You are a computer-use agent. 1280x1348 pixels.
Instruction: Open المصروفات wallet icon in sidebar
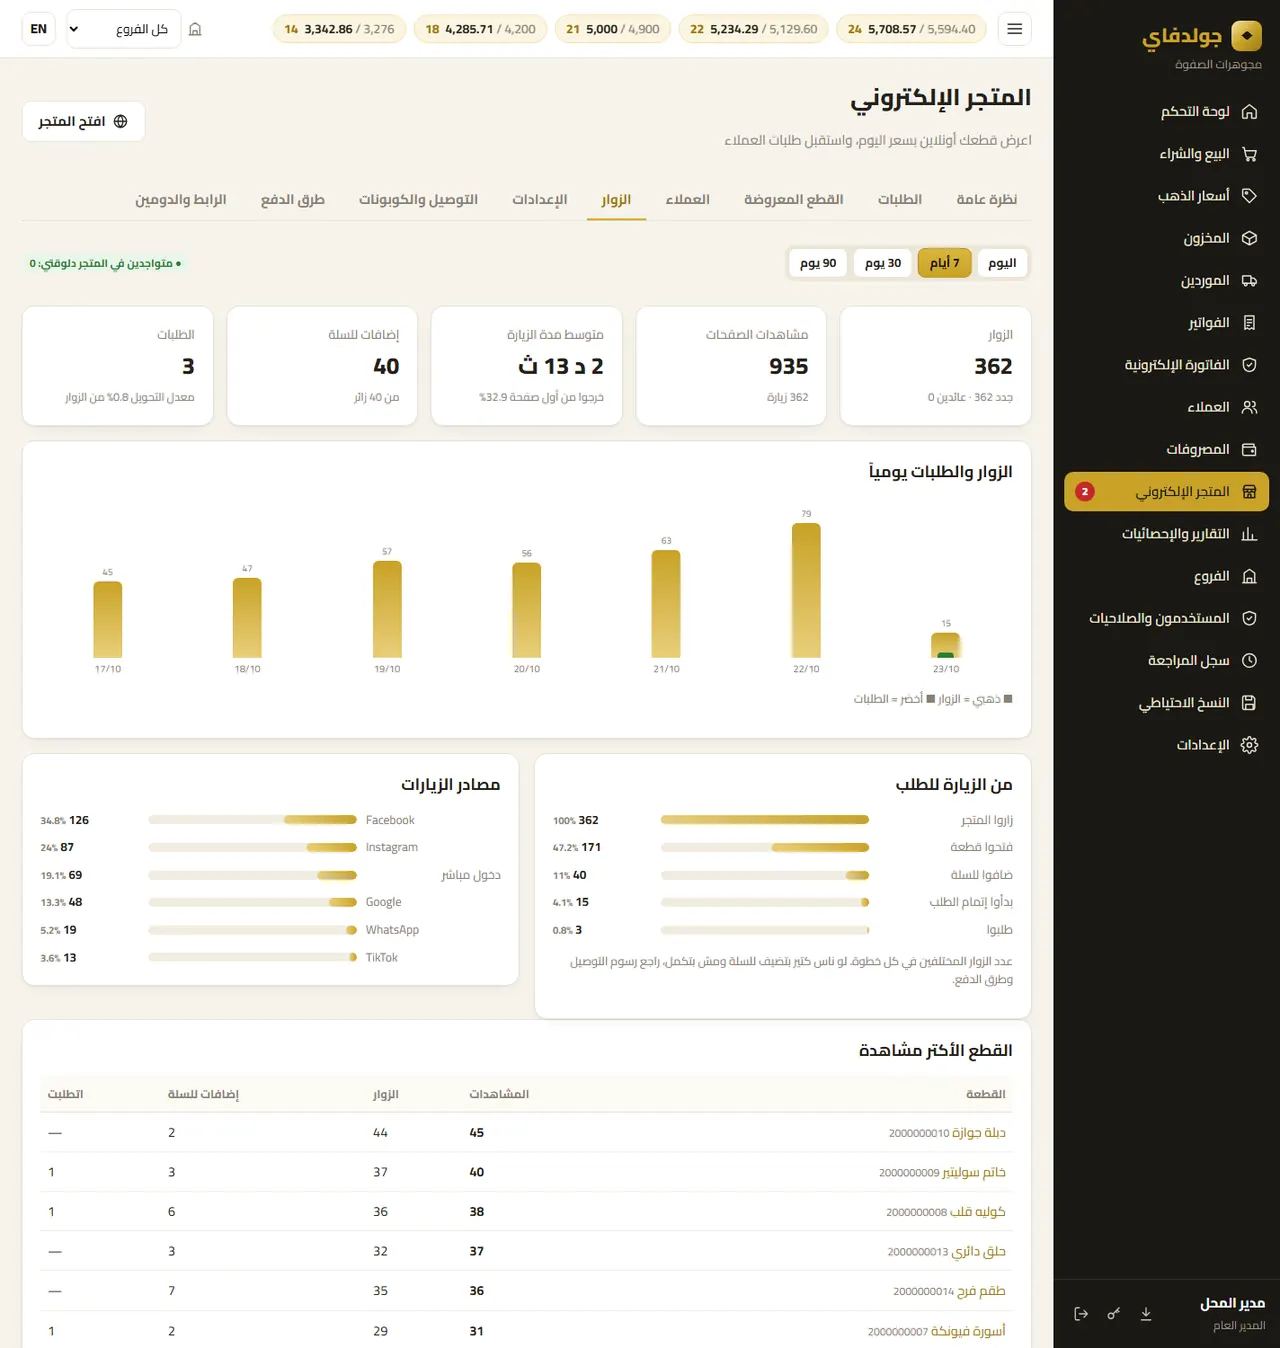1249,450
